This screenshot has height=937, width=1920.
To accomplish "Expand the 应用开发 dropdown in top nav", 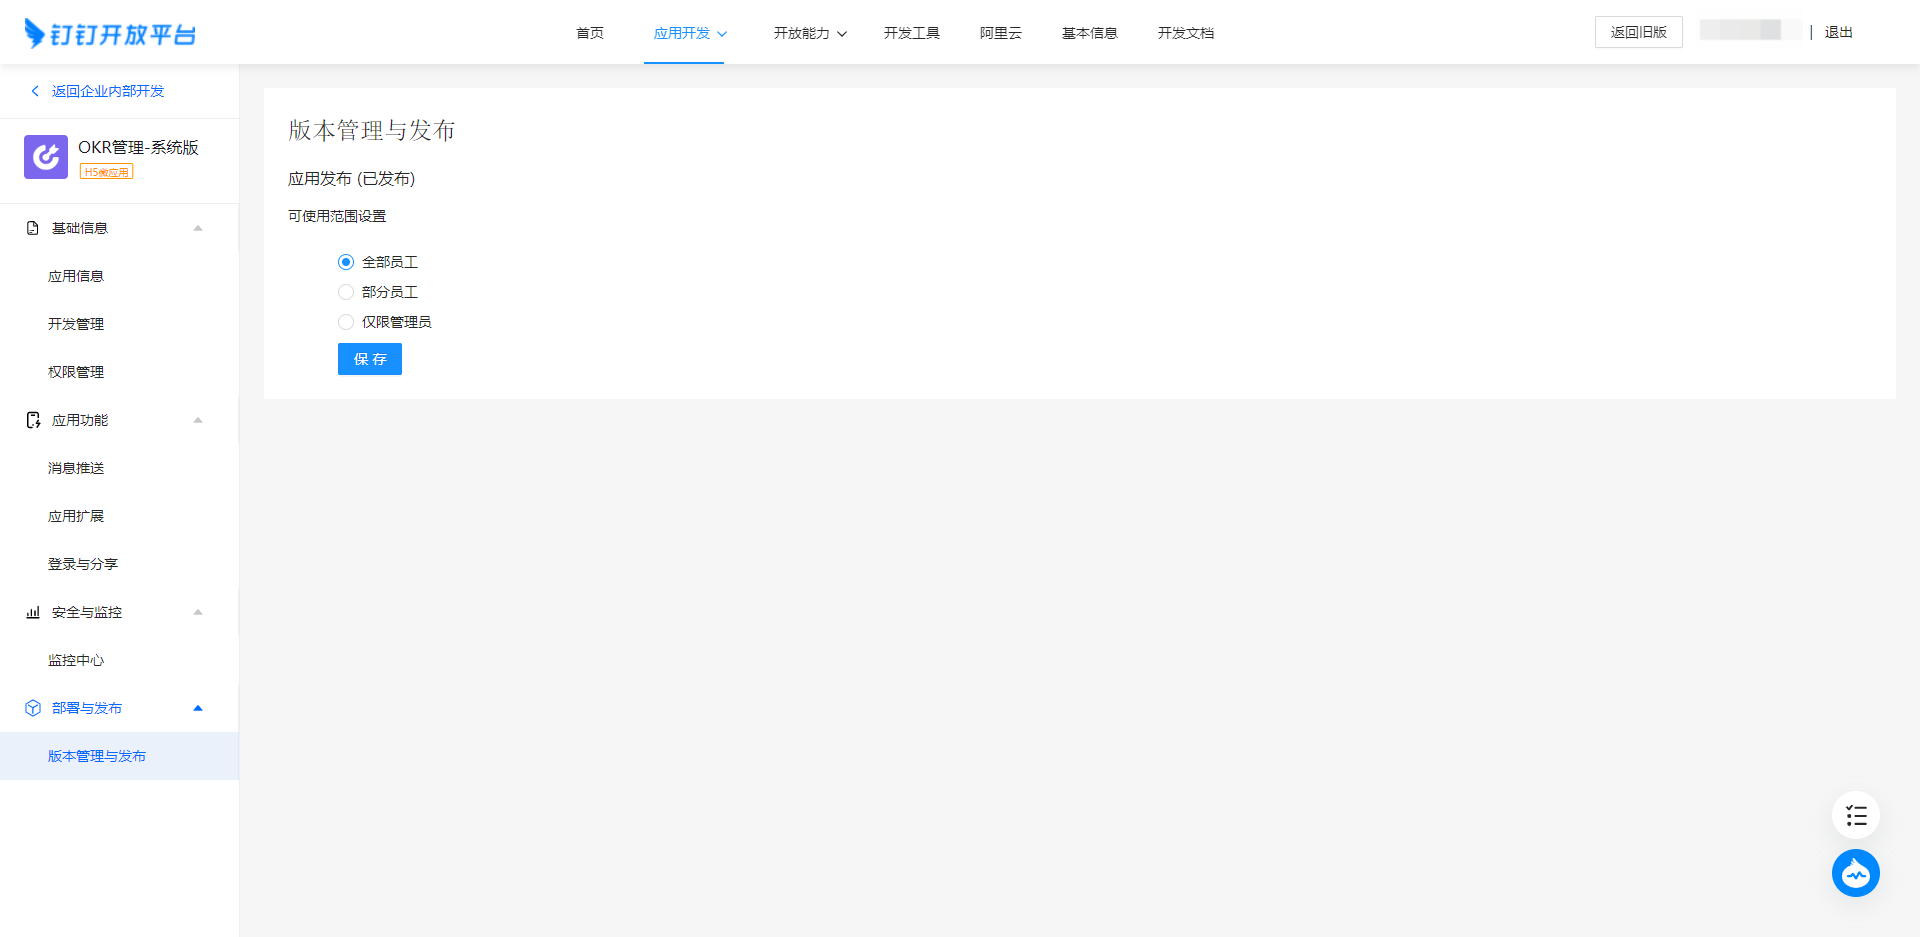I will click(x=690, y=33).
